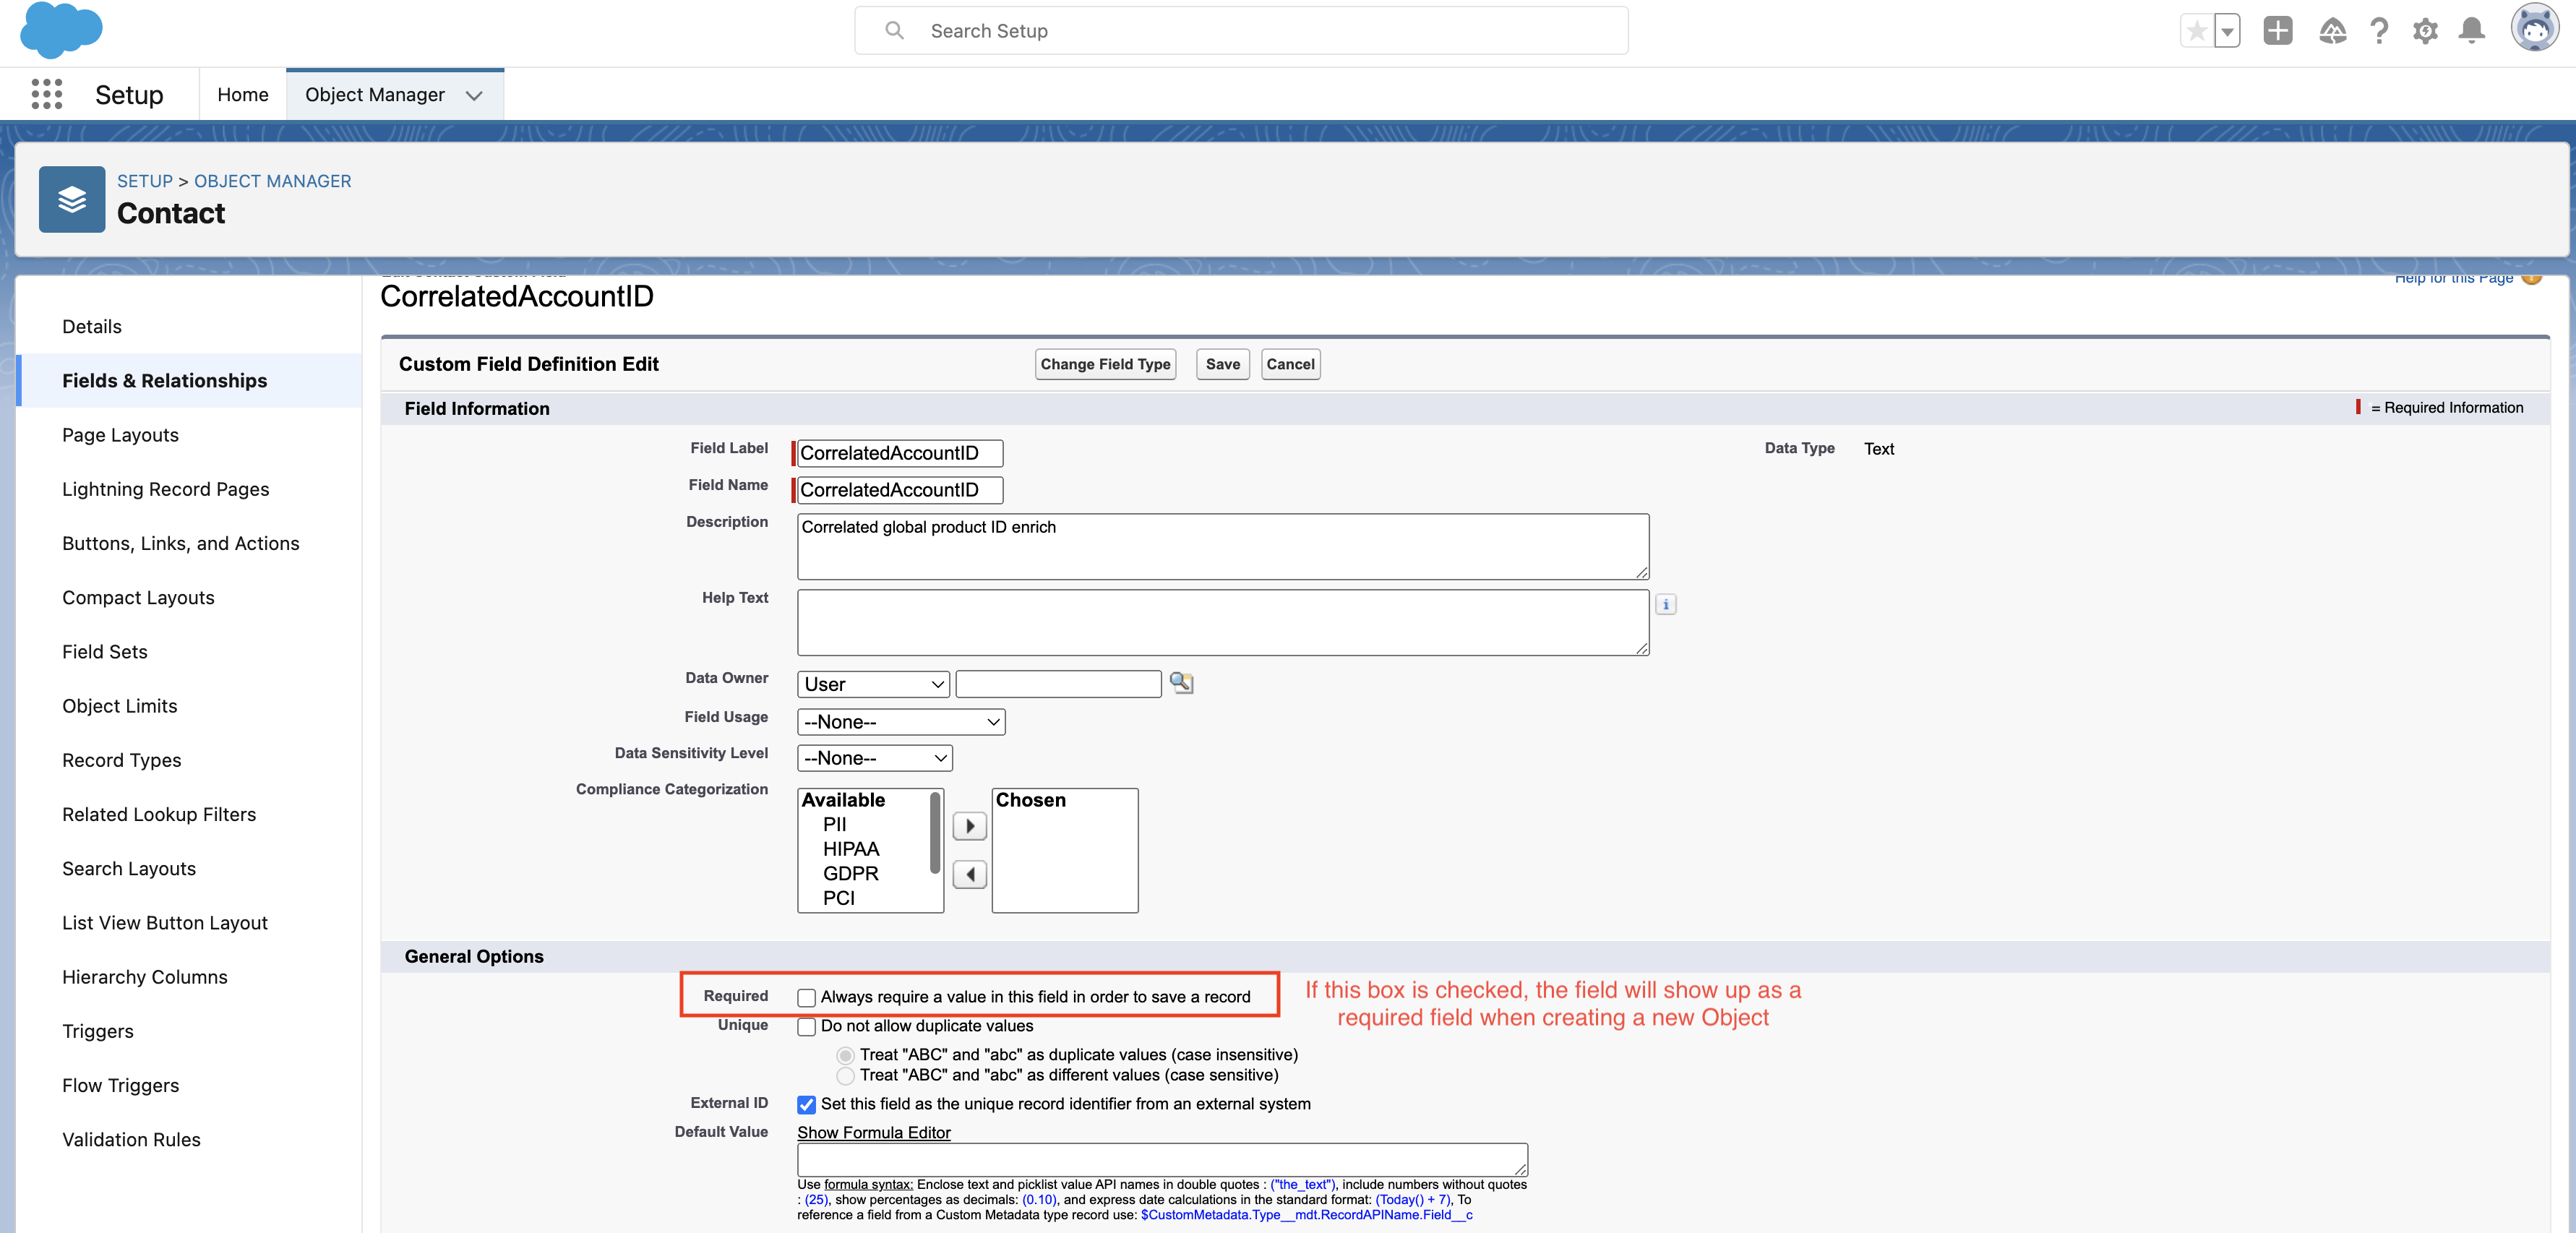Open the notifications bell
This screenshot has height=1233, width=2576.
click(x=2472, y=31)
